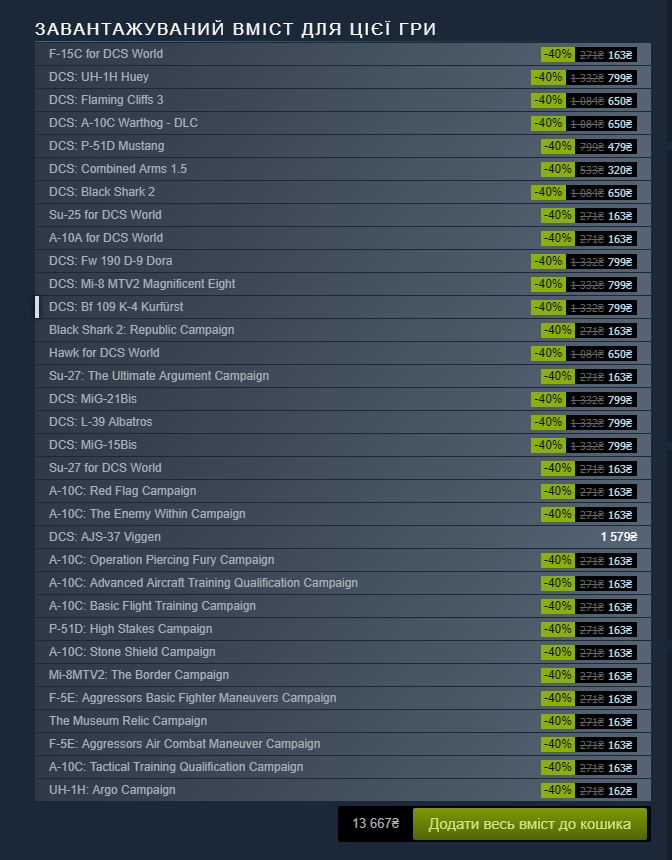Open The Museum Relic Campaign

pos(343,722)
